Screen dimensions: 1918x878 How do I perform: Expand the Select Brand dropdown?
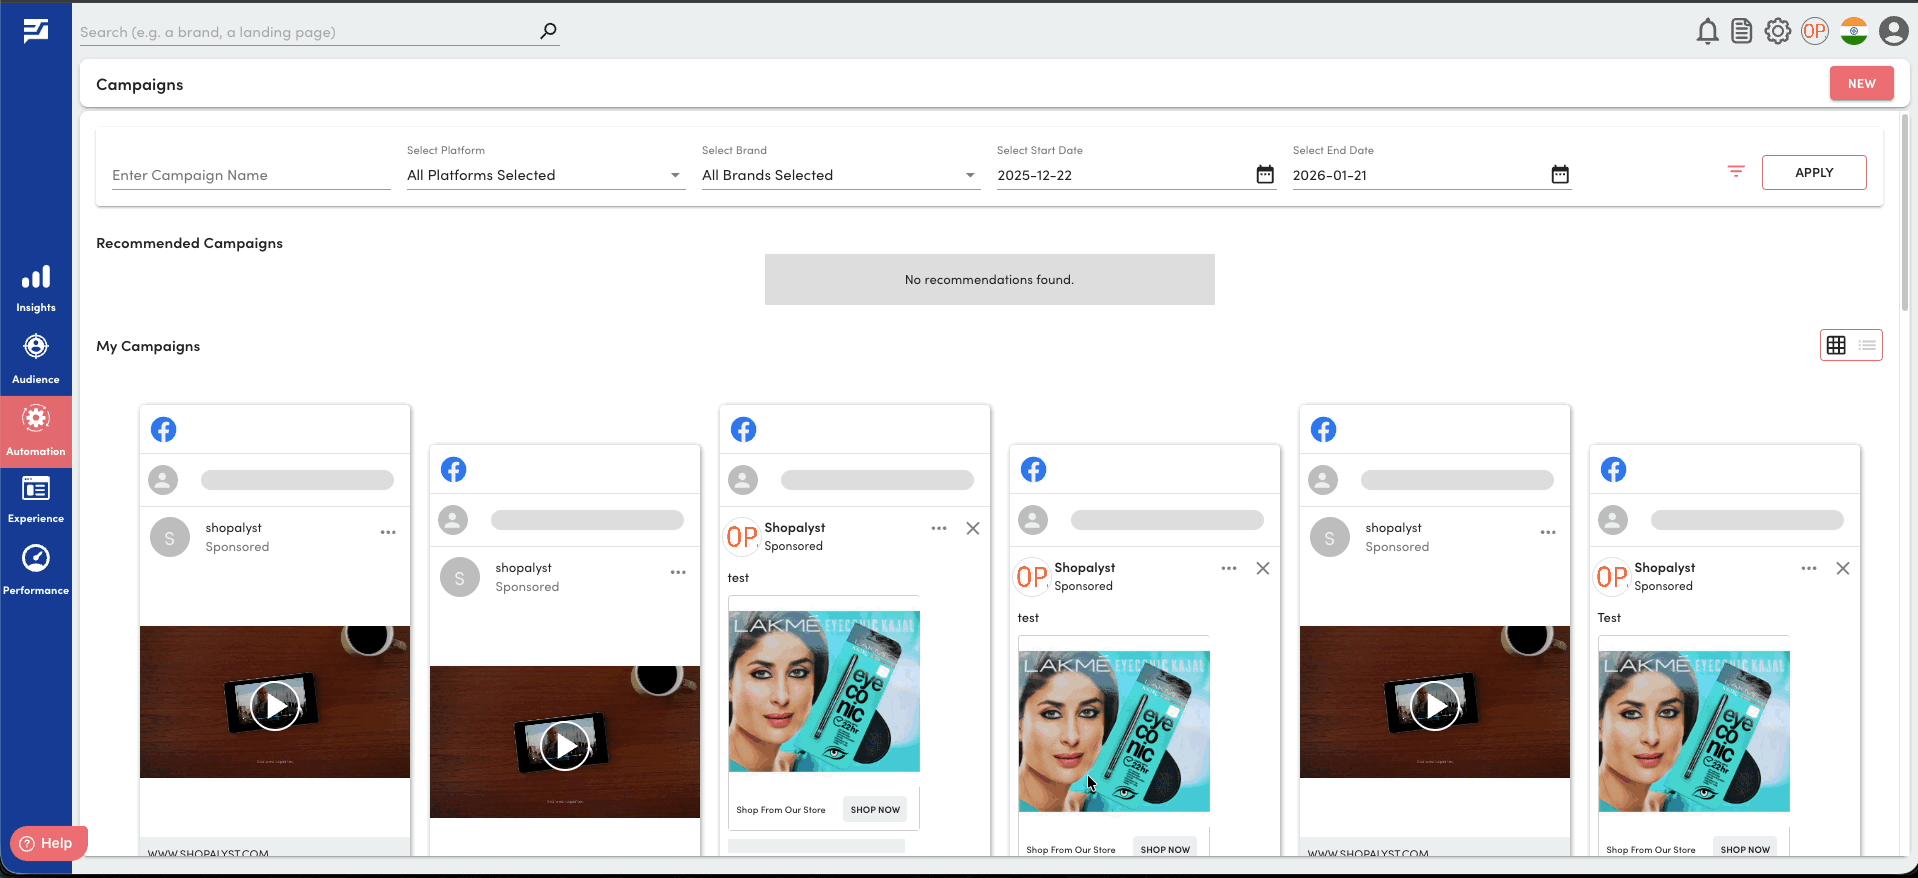[x=841, y=175]
